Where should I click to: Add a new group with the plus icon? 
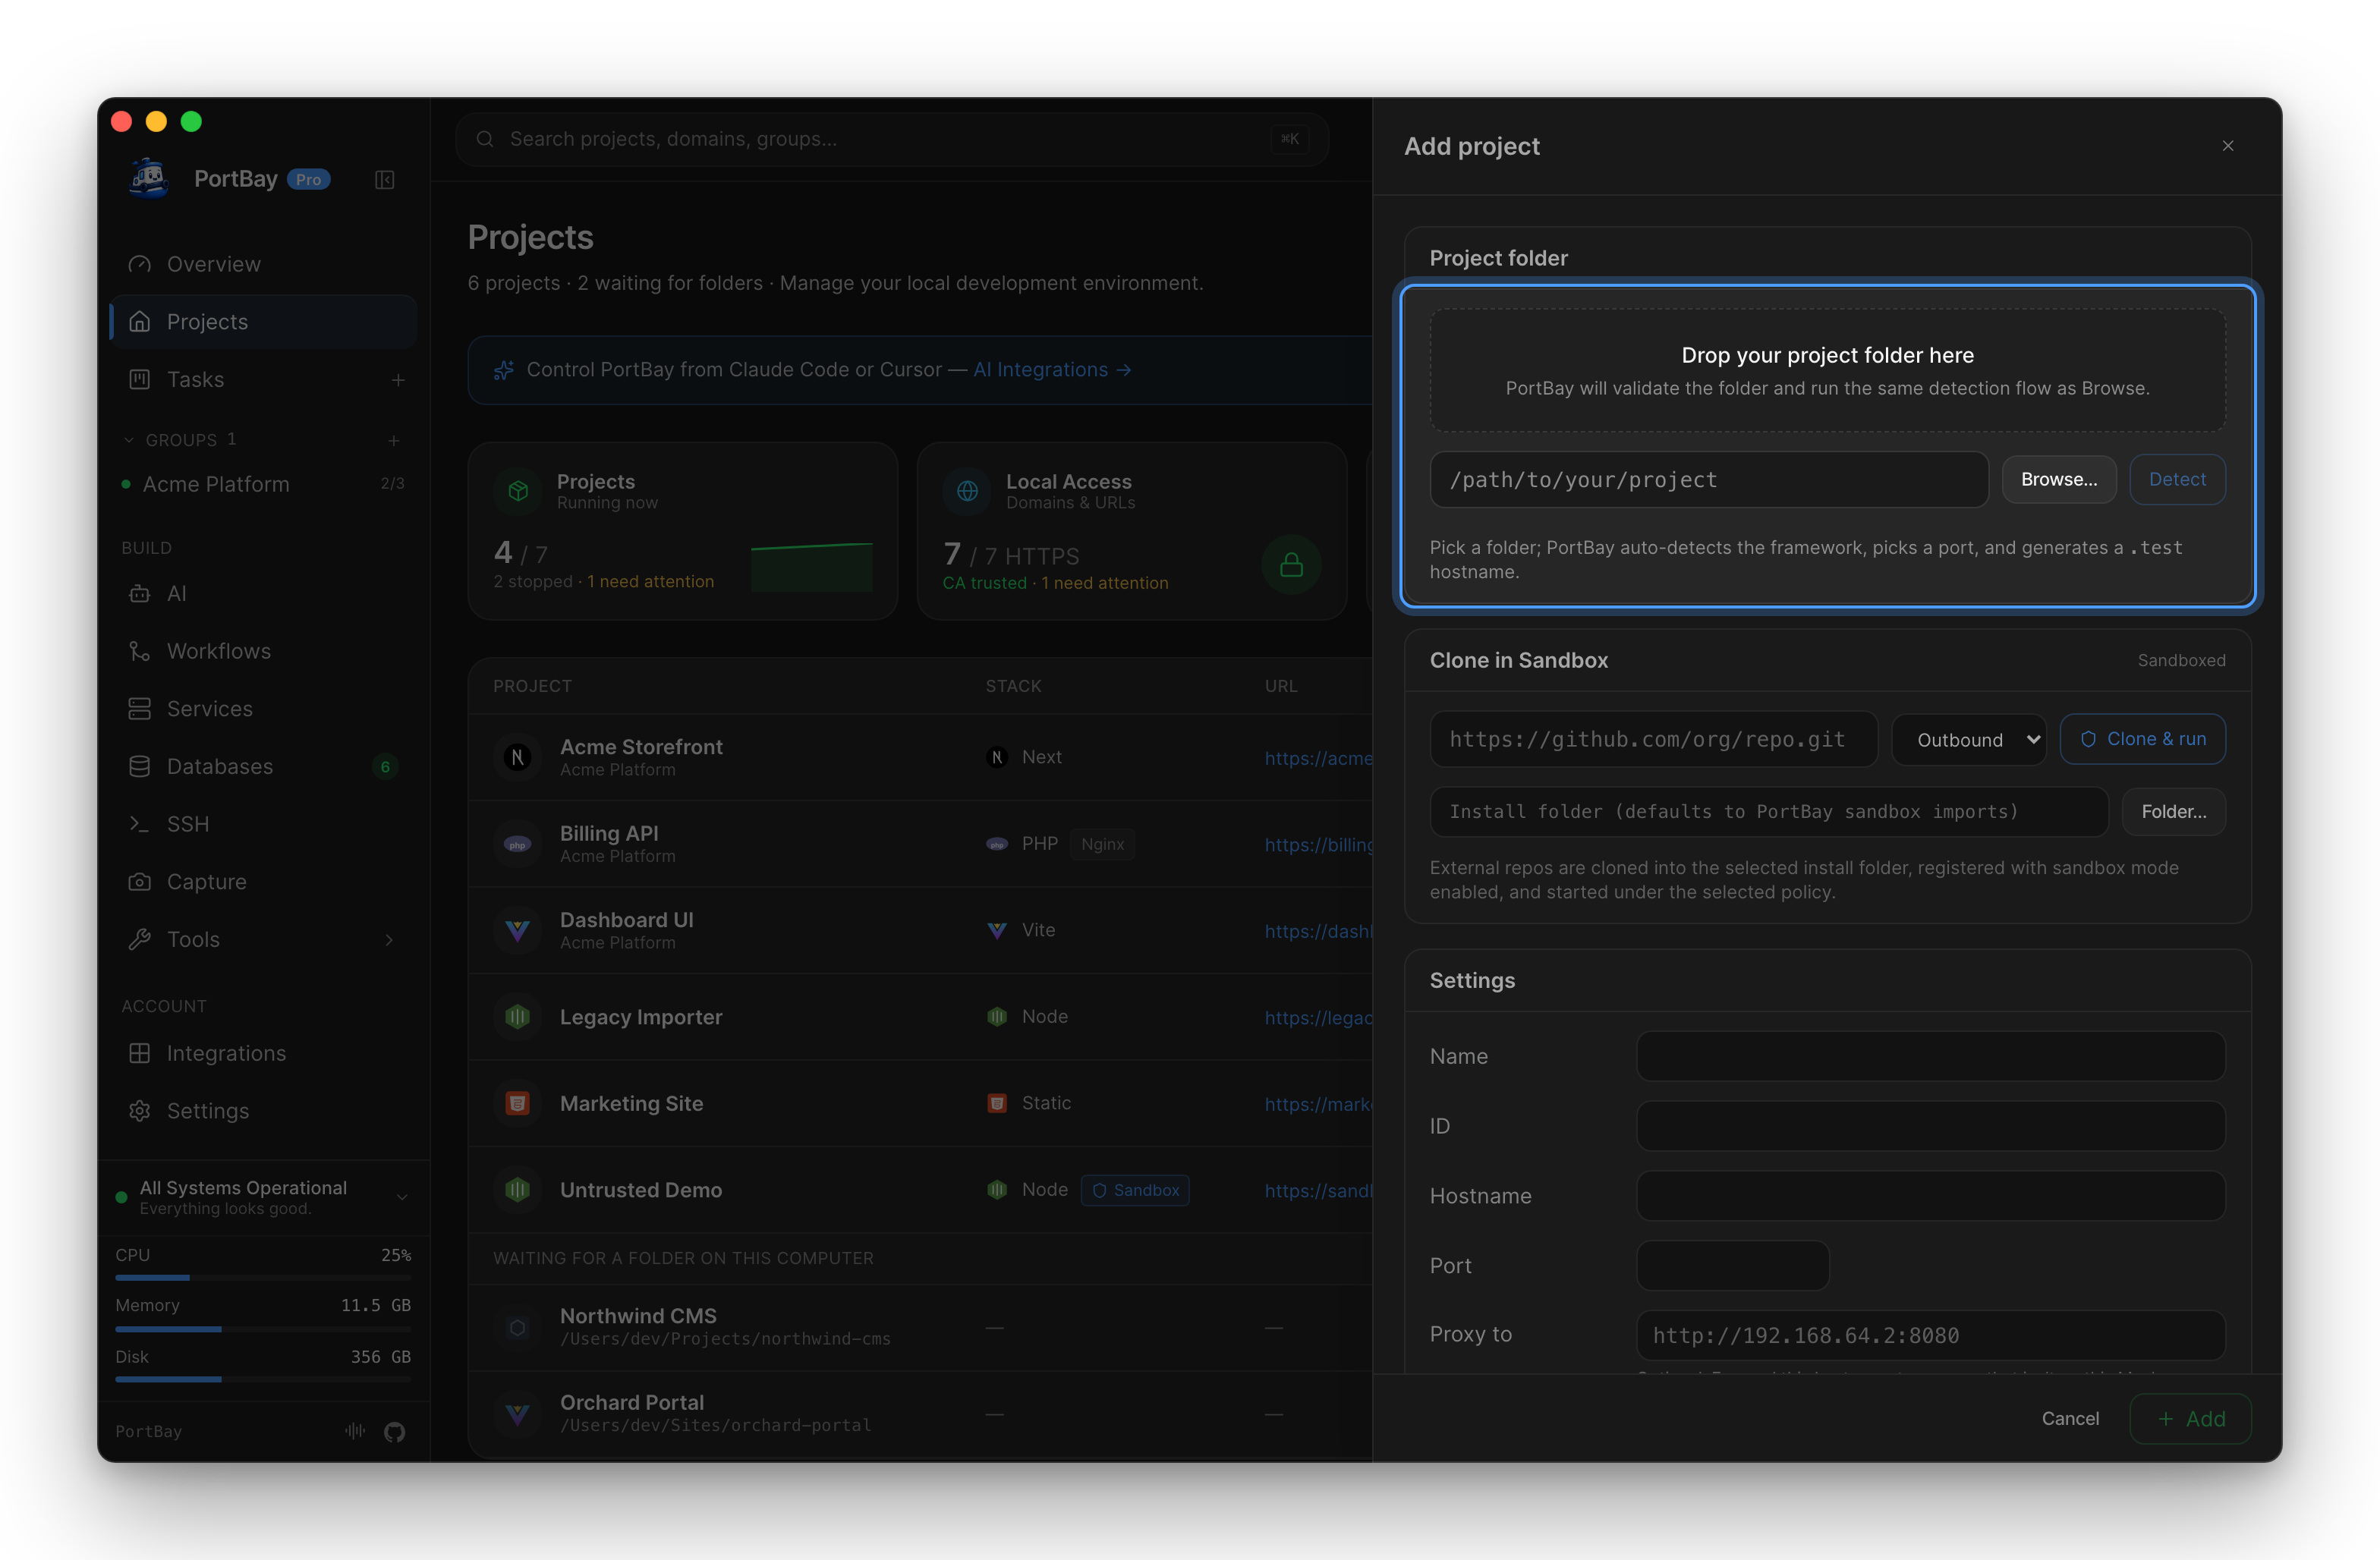[394, 440]
